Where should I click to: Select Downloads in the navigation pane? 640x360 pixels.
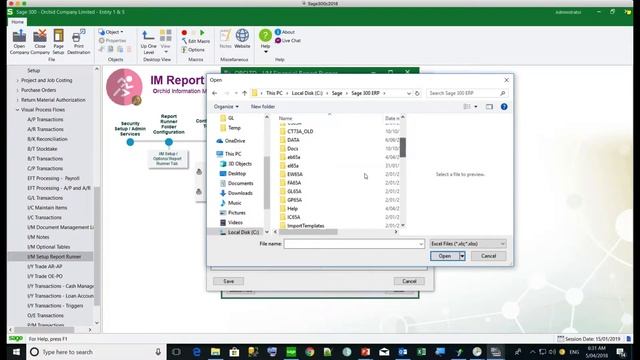(236, 193)
